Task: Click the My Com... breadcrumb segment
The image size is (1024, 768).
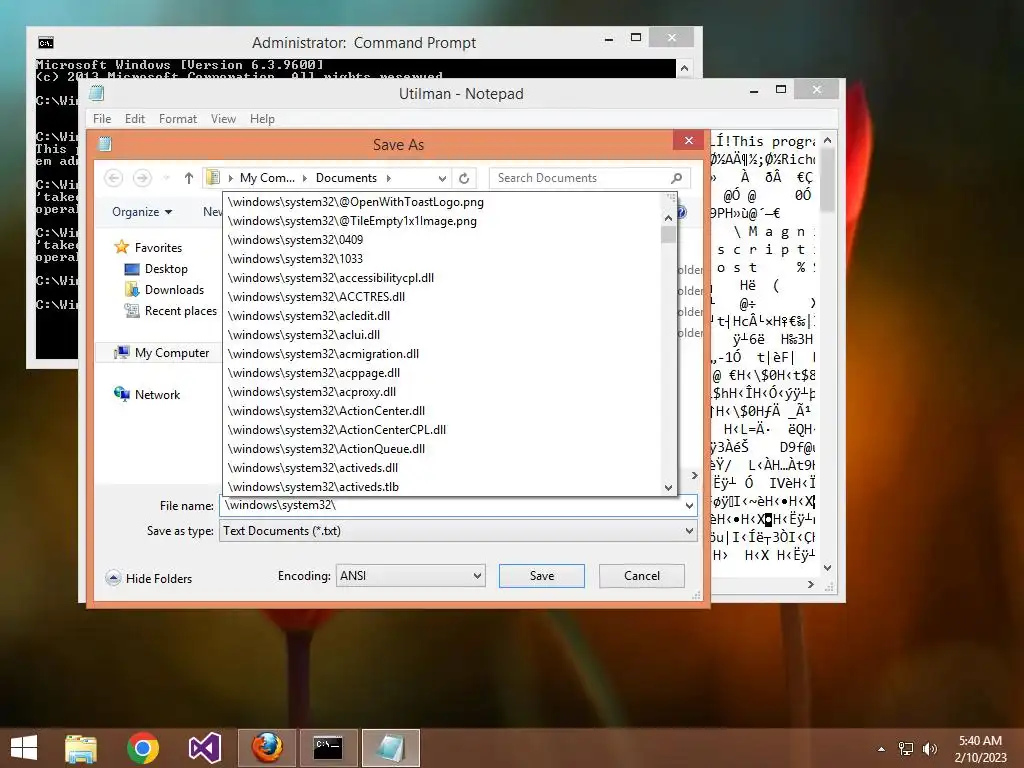Action: pos(267,178)
